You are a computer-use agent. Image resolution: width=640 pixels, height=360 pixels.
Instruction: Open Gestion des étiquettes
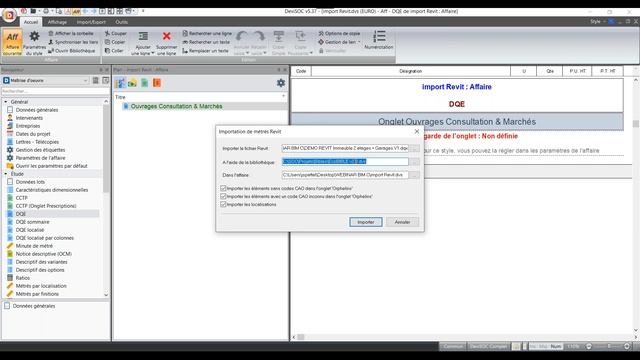40,150
